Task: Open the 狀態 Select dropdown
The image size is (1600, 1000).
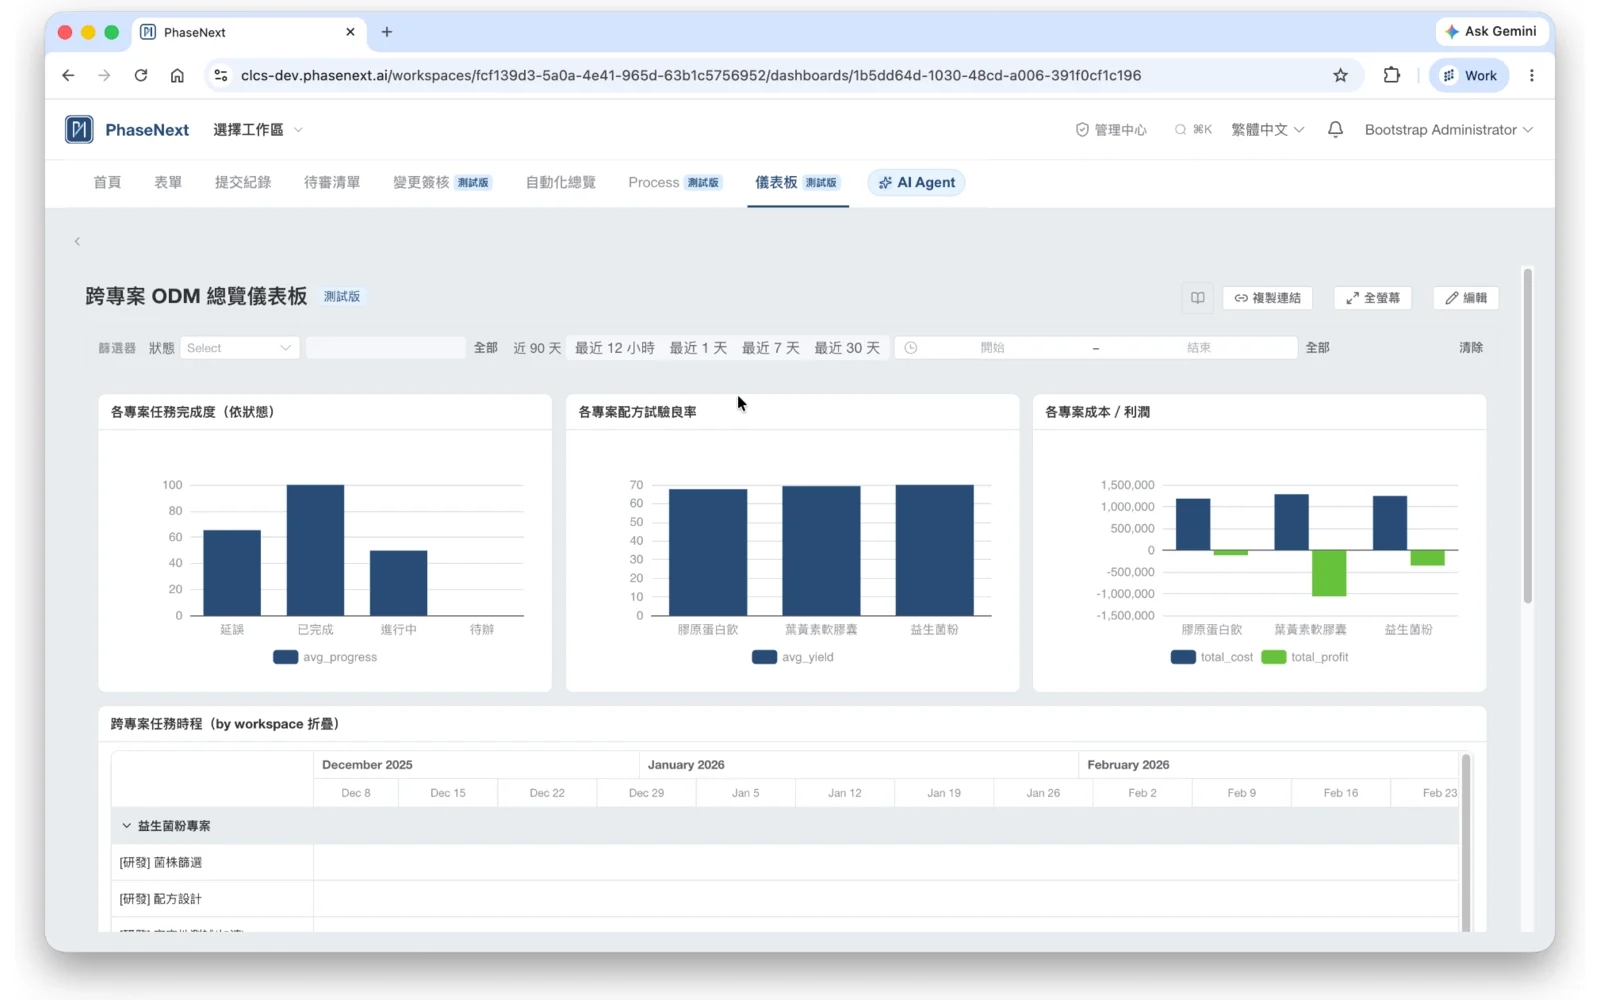Action: [239, 348]
